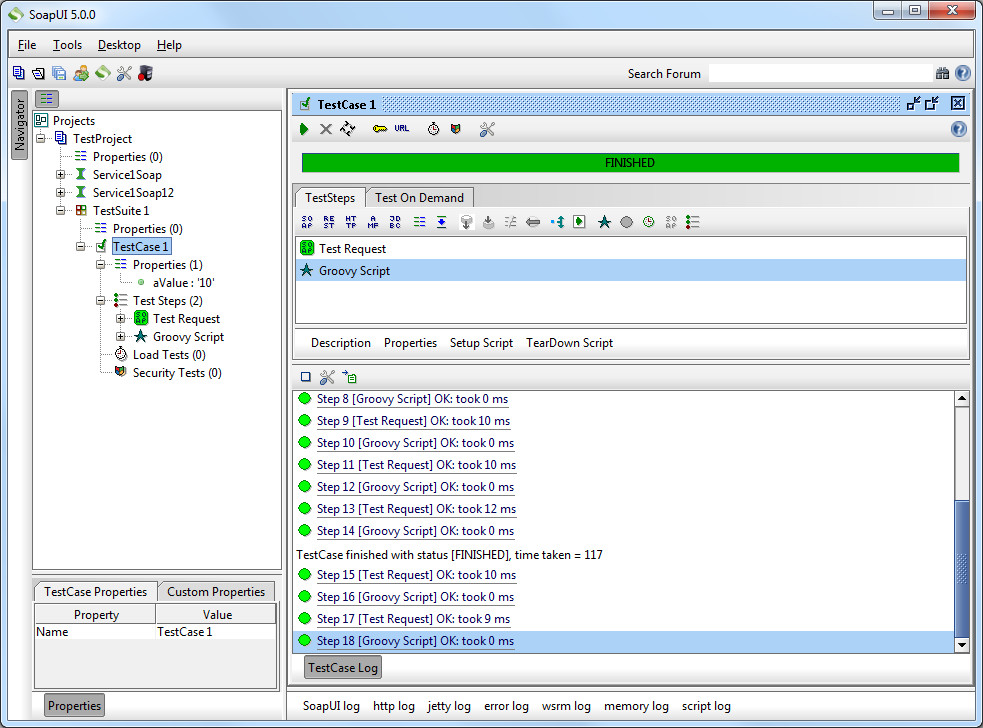983x728 pixels.
Task: Open the Desktop menu
Action: [119, 45]
